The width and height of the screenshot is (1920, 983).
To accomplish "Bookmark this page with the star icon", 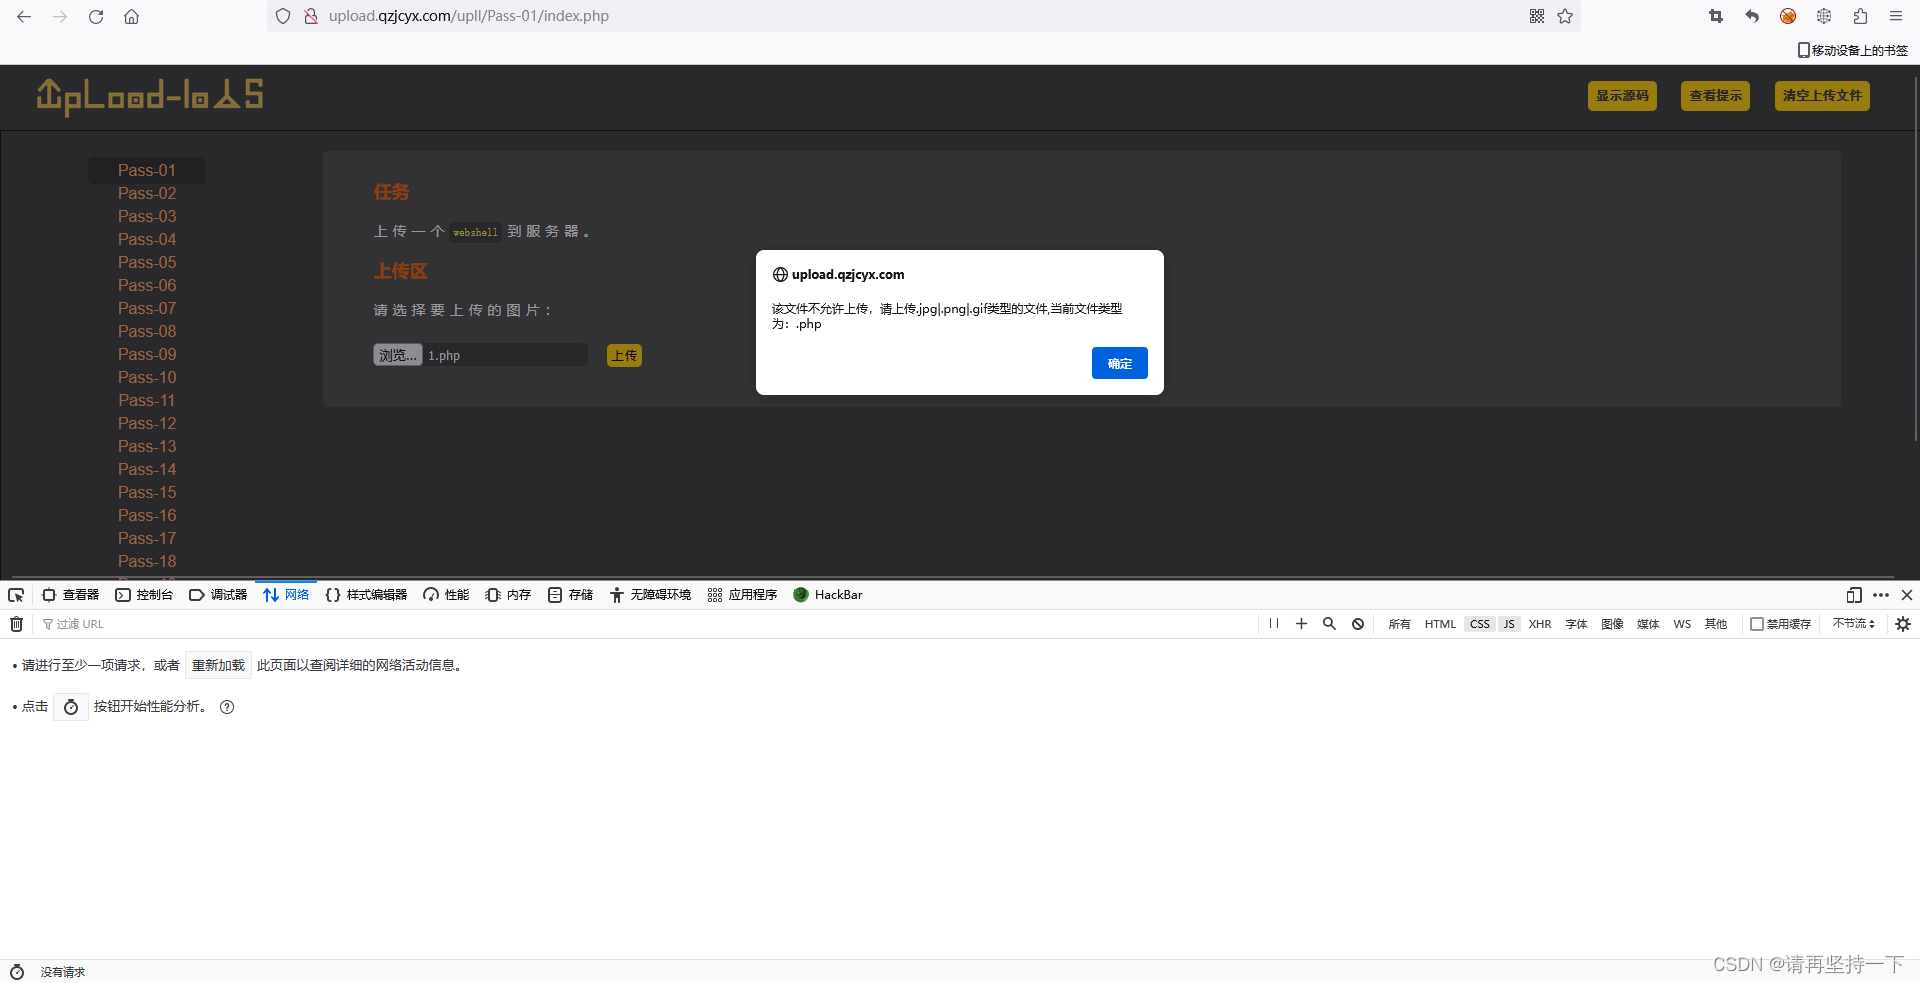I will tap(1565, 16).
